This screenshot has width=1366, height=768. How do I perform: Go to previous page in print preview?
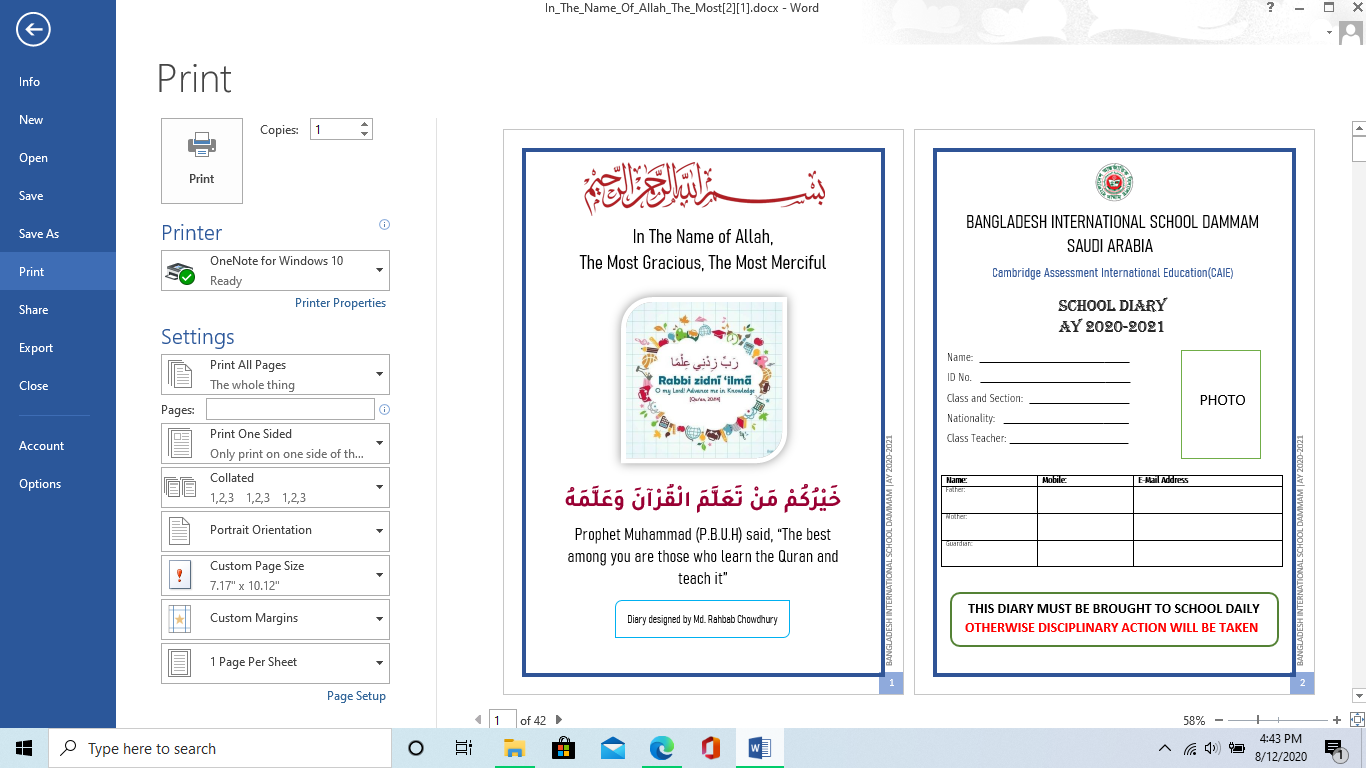point(478,719)
